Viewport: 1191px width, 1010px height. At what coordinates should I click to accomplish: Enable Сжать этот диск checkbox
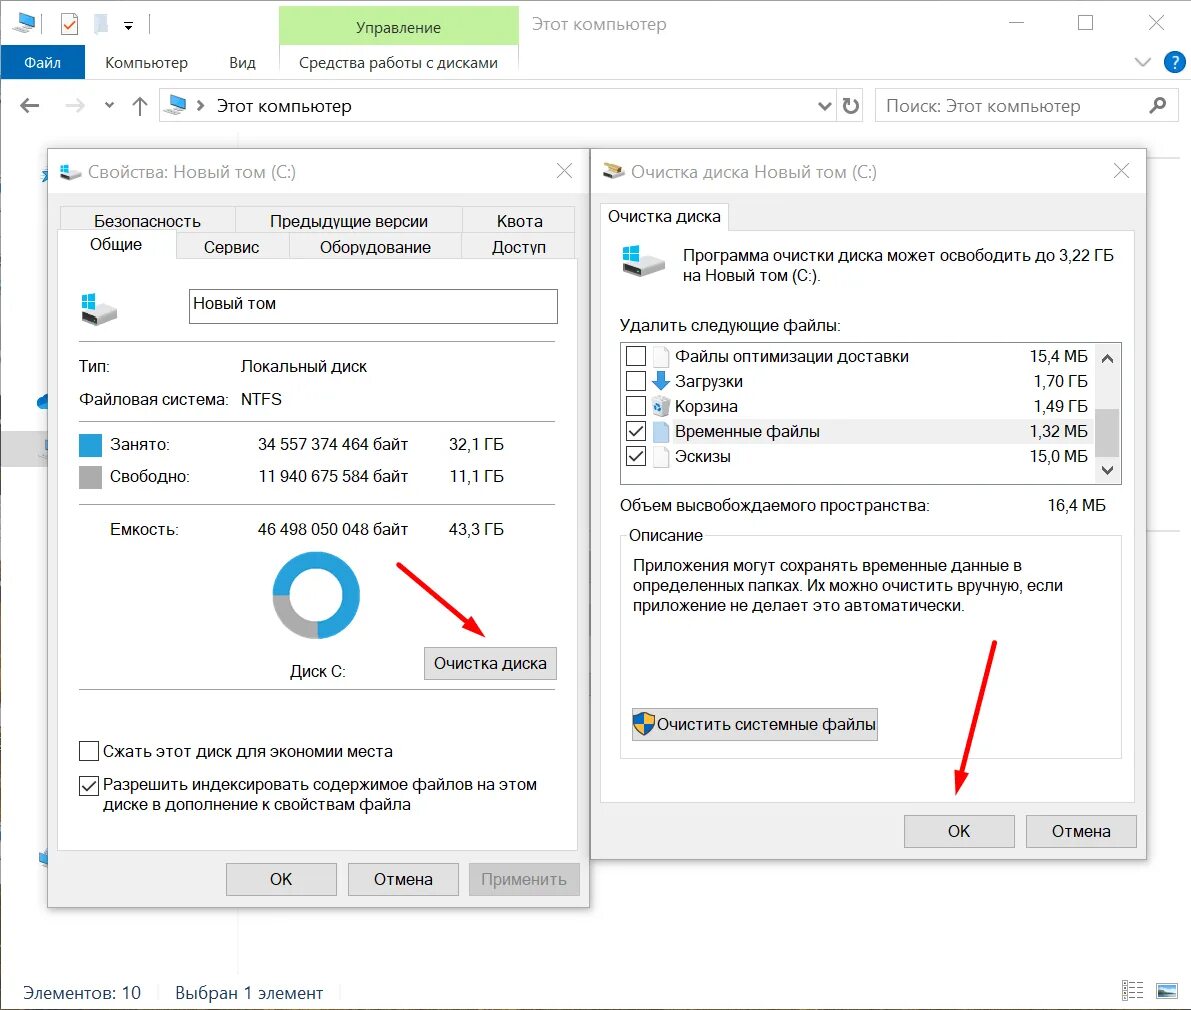(x=89, y=751)
